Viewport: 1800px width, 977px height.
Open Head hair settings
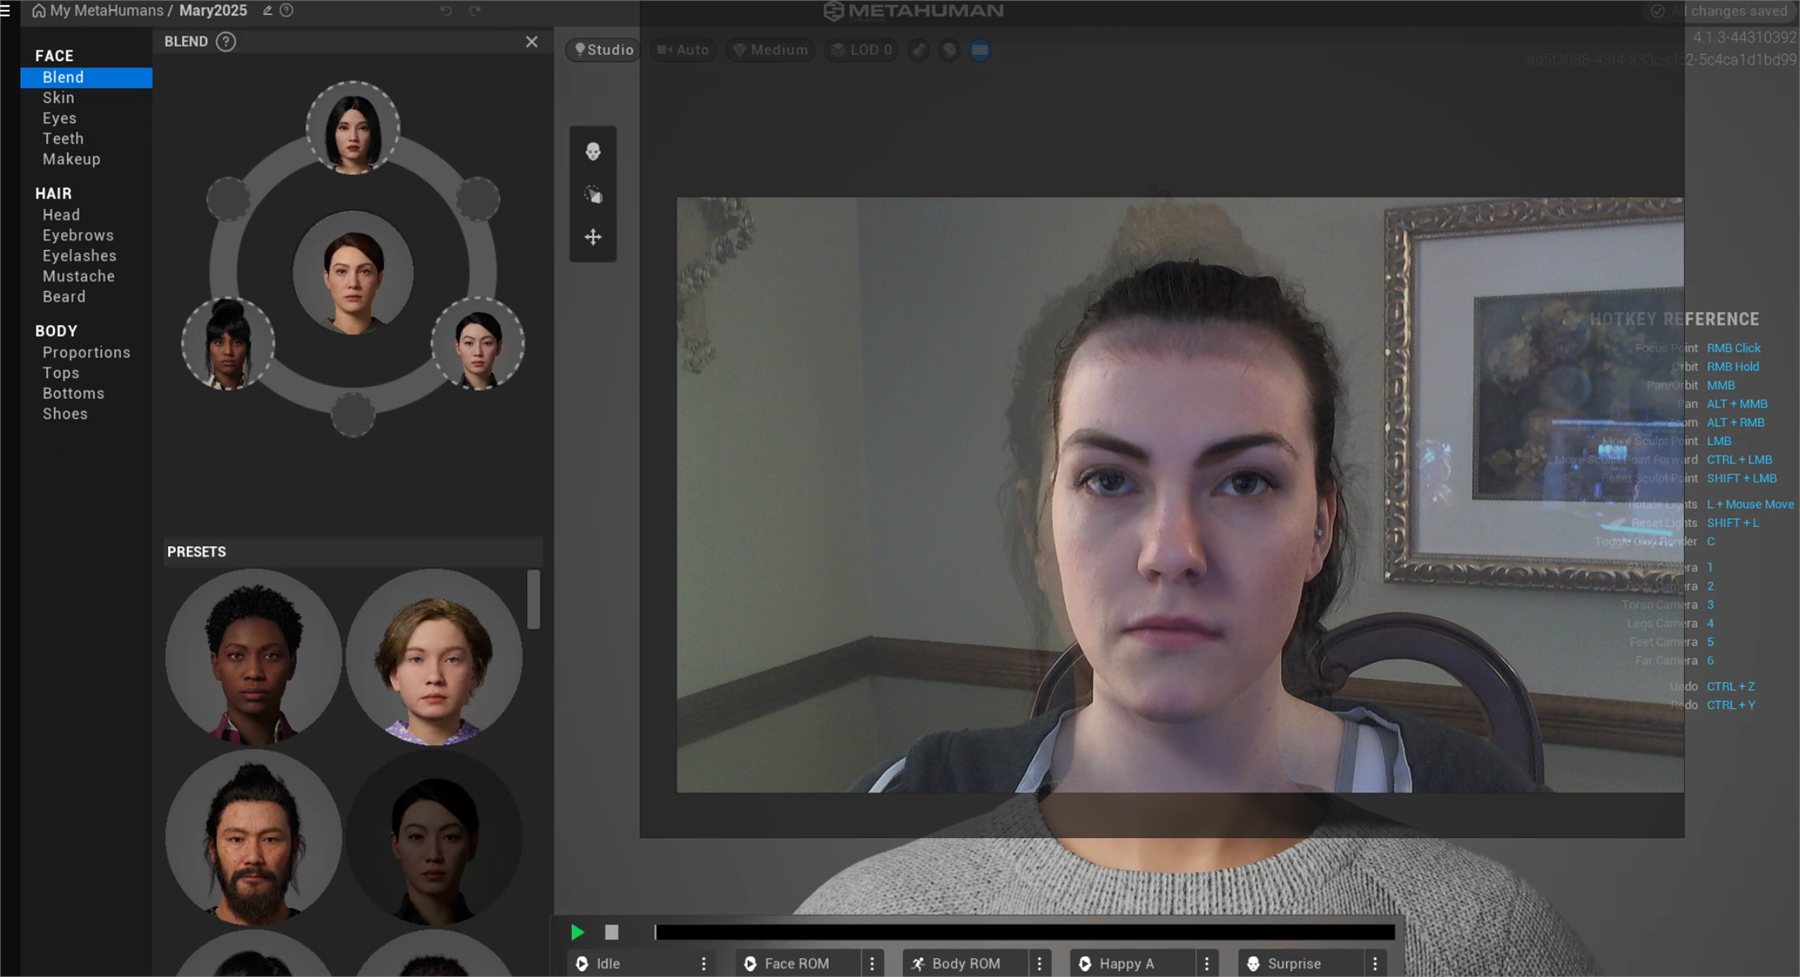click(61, 215)
